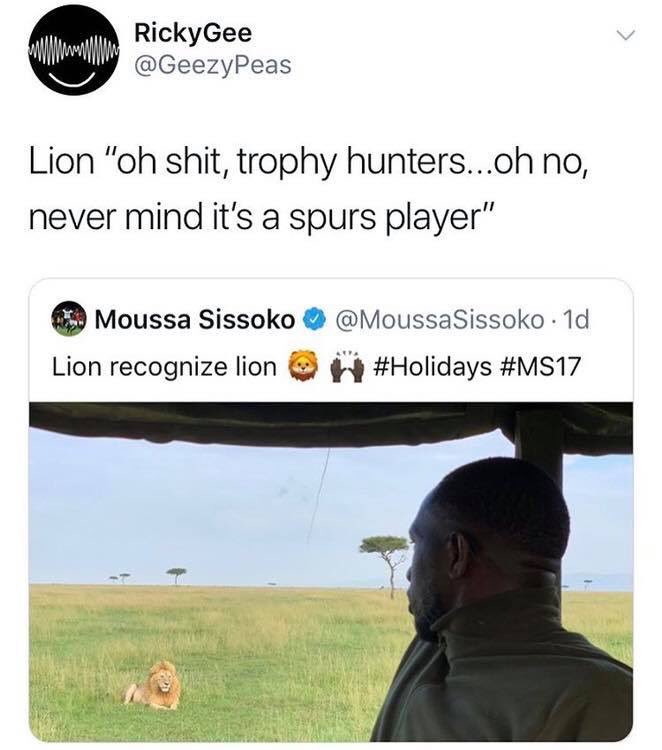Expand the tweet options chevron

(x=625, y=35)
